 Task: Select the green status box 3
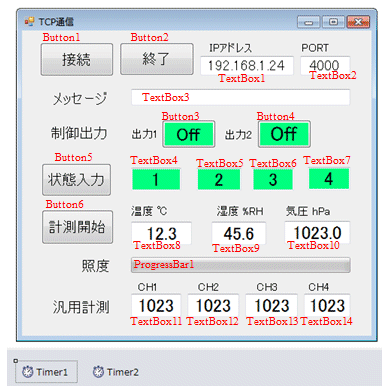273,179
